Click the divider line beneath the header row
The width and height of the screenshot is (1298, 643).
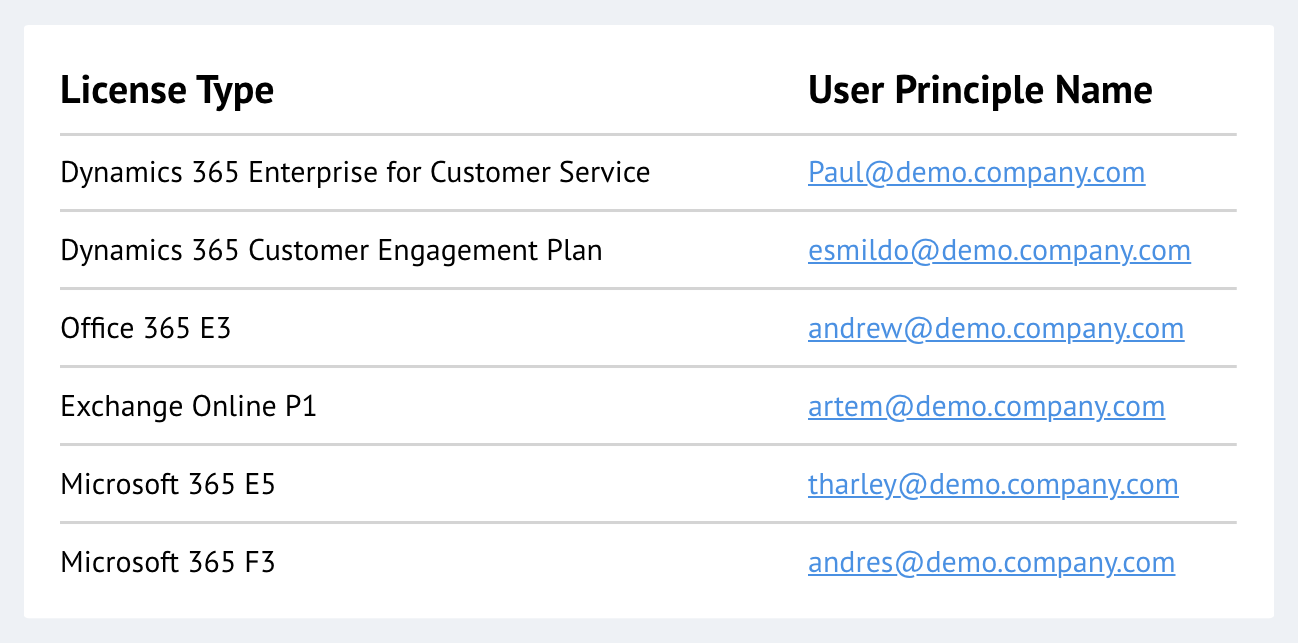point(648,134)
